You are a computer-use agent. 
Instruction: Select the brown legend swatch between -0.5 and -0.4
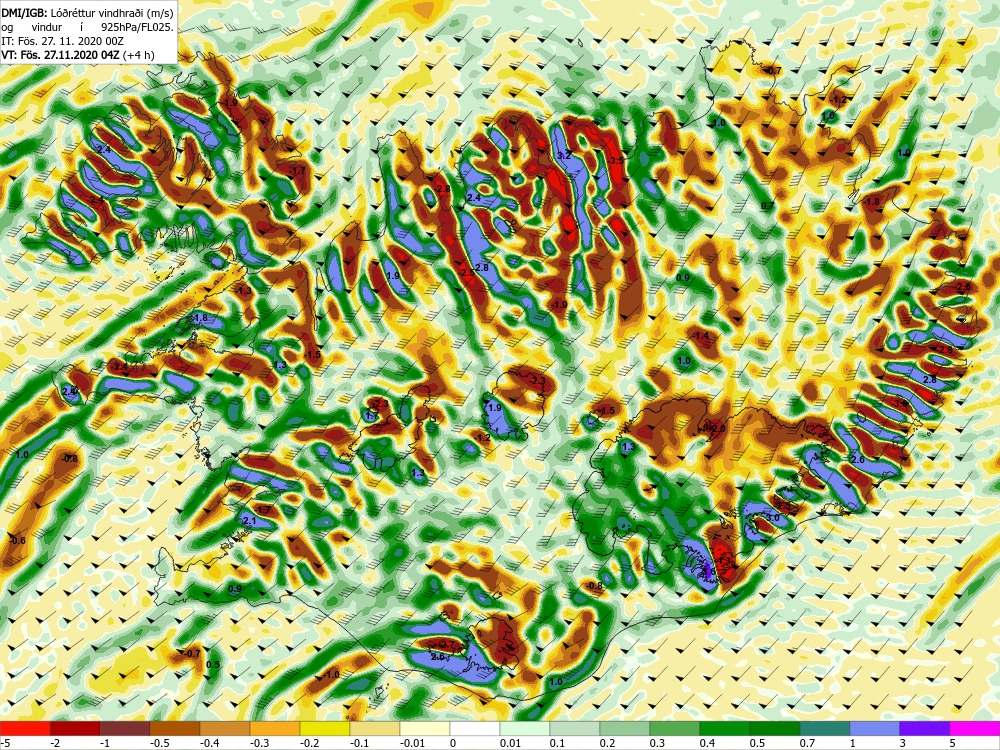pyautogui.click(x=175, y=729)
